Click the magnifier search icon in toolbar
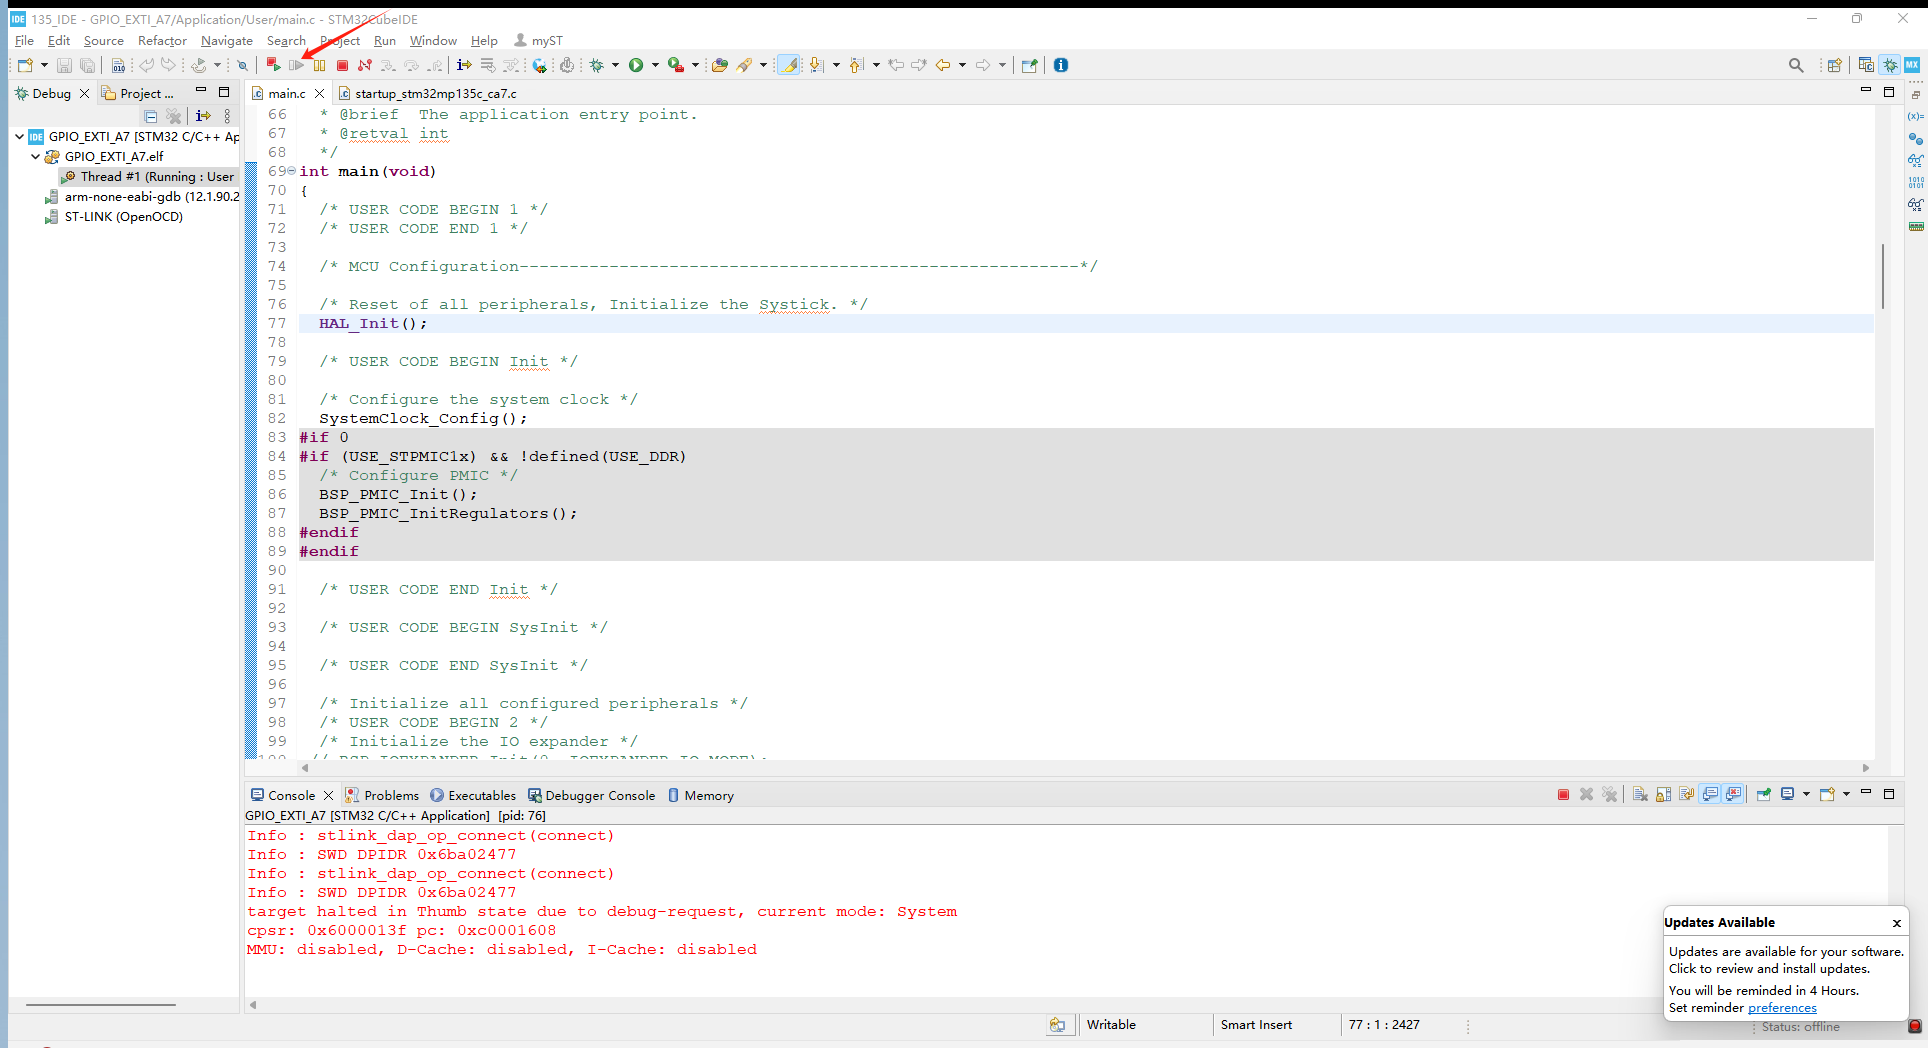This screenshot has width=1928, height=1048. pyautogui.click(x=1796, y=65)
